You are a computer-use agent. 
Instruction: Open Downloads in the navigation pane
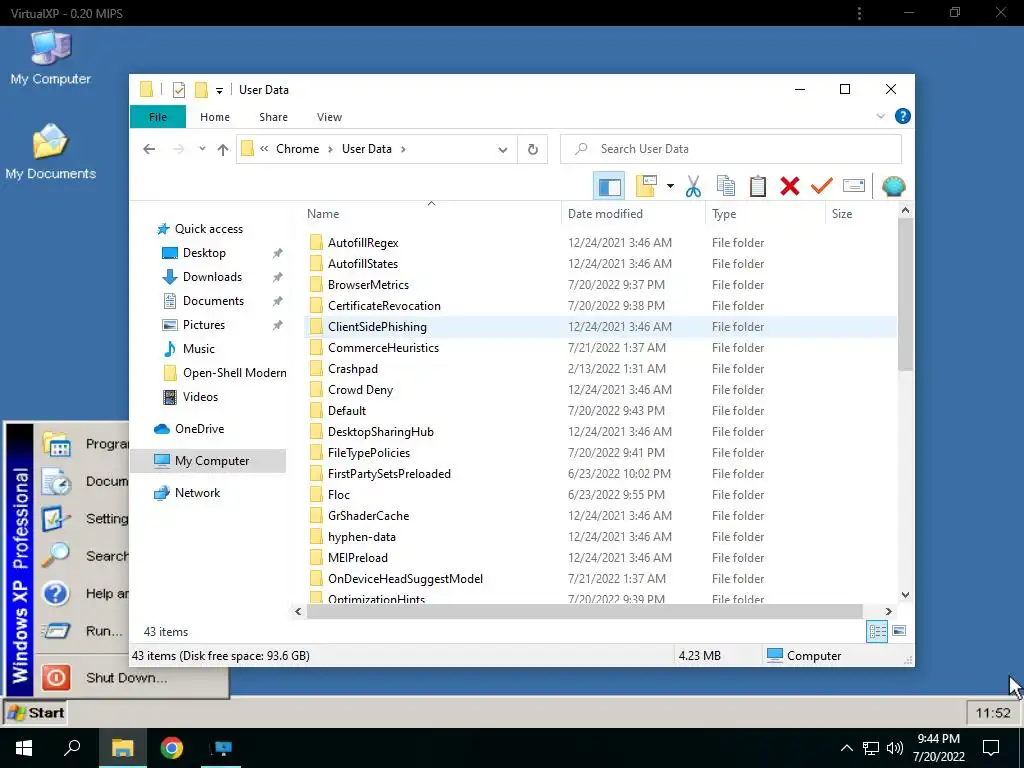212,277
